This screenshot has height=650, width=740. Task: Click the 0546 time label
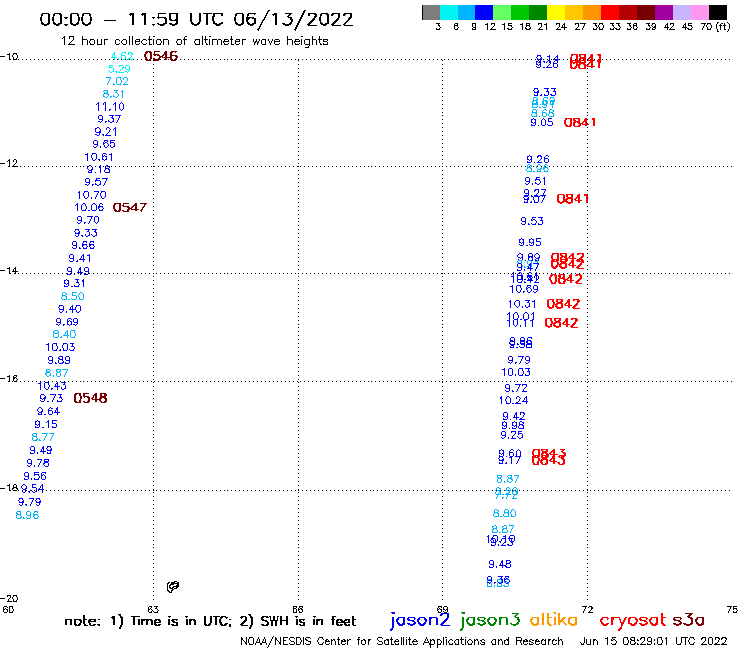click(x=161, y=56)
